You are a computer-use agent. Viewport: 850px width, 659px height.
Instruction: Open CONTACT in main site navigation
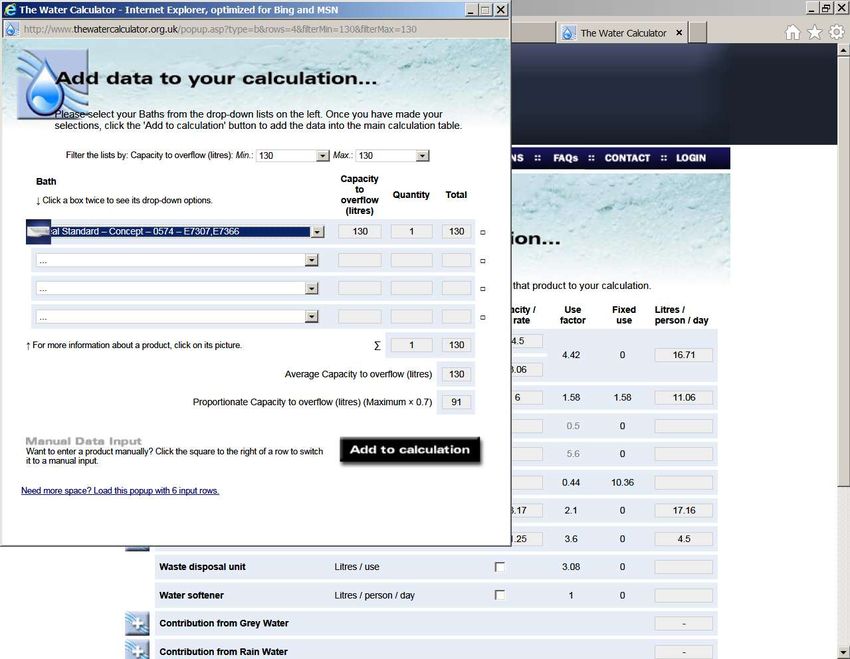627,158
